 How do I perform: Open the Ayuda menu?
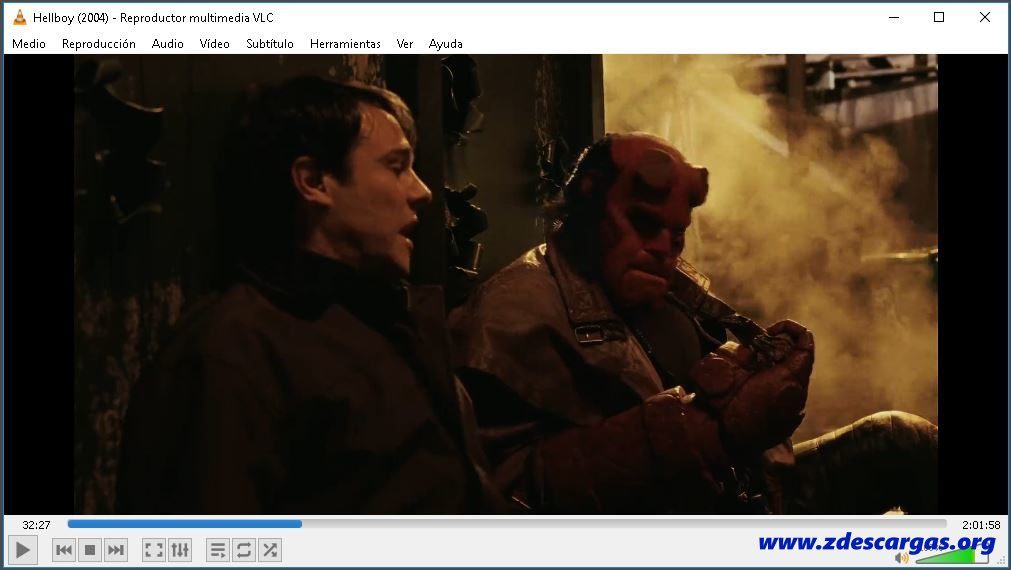point(446,44)
